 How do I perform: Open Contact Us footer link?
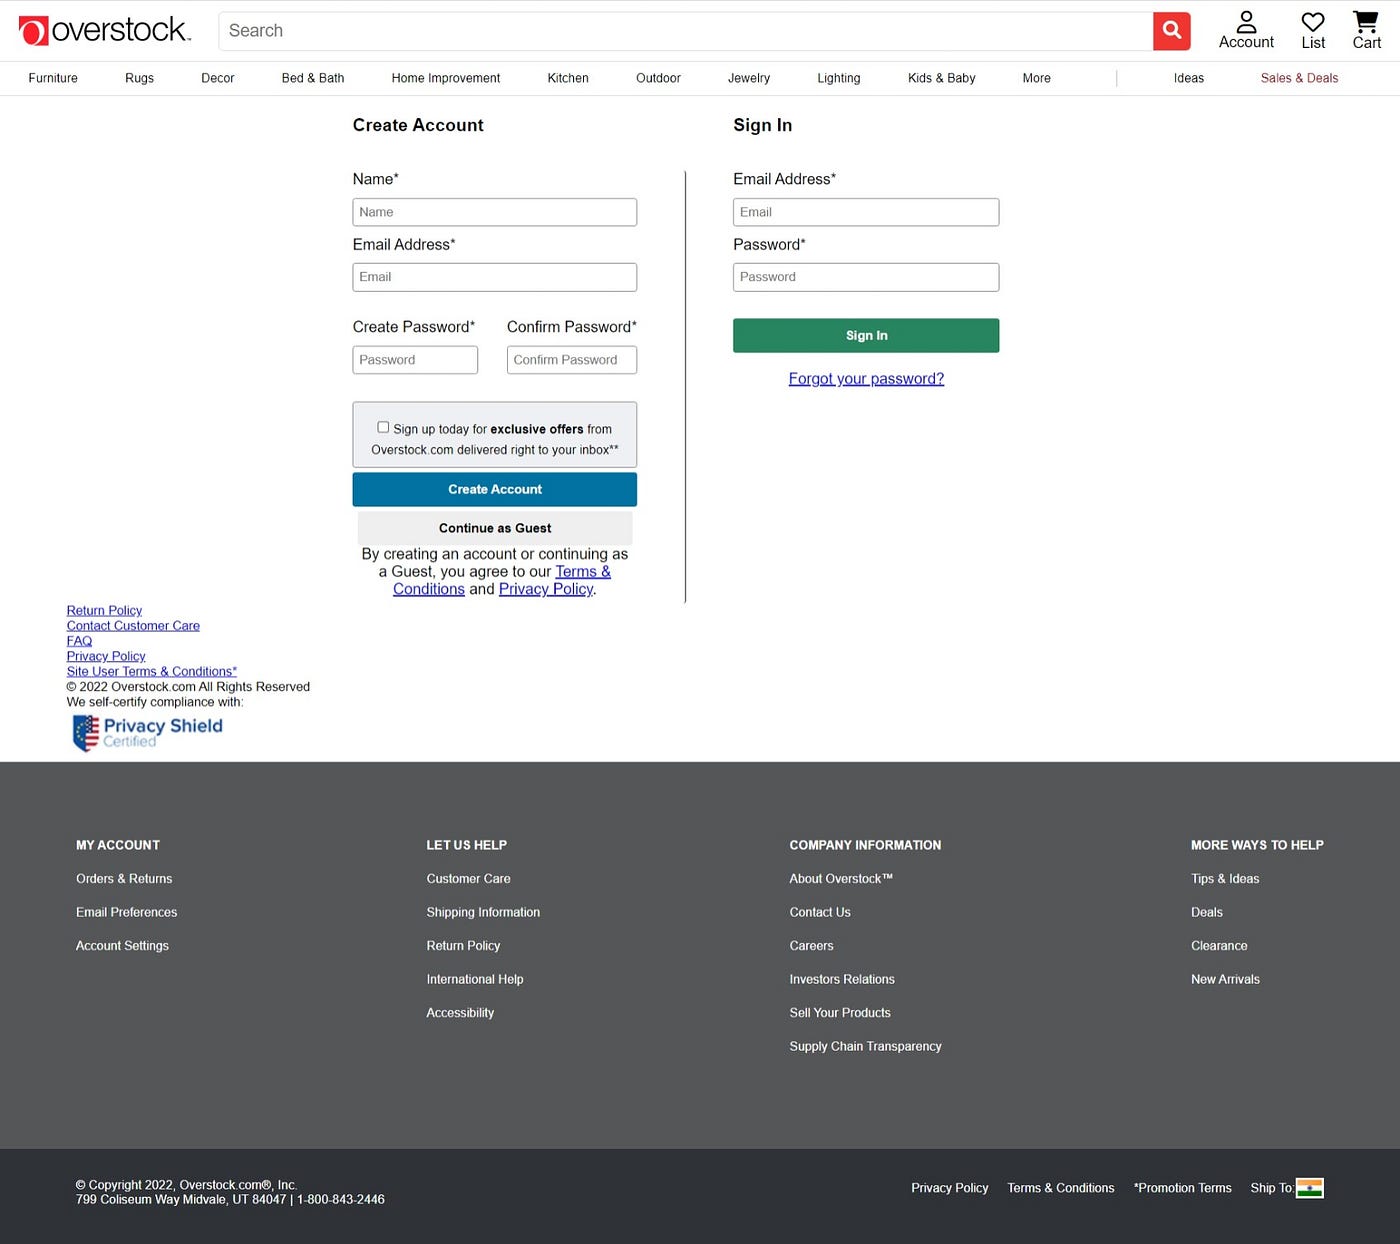[x=820, y=912]
